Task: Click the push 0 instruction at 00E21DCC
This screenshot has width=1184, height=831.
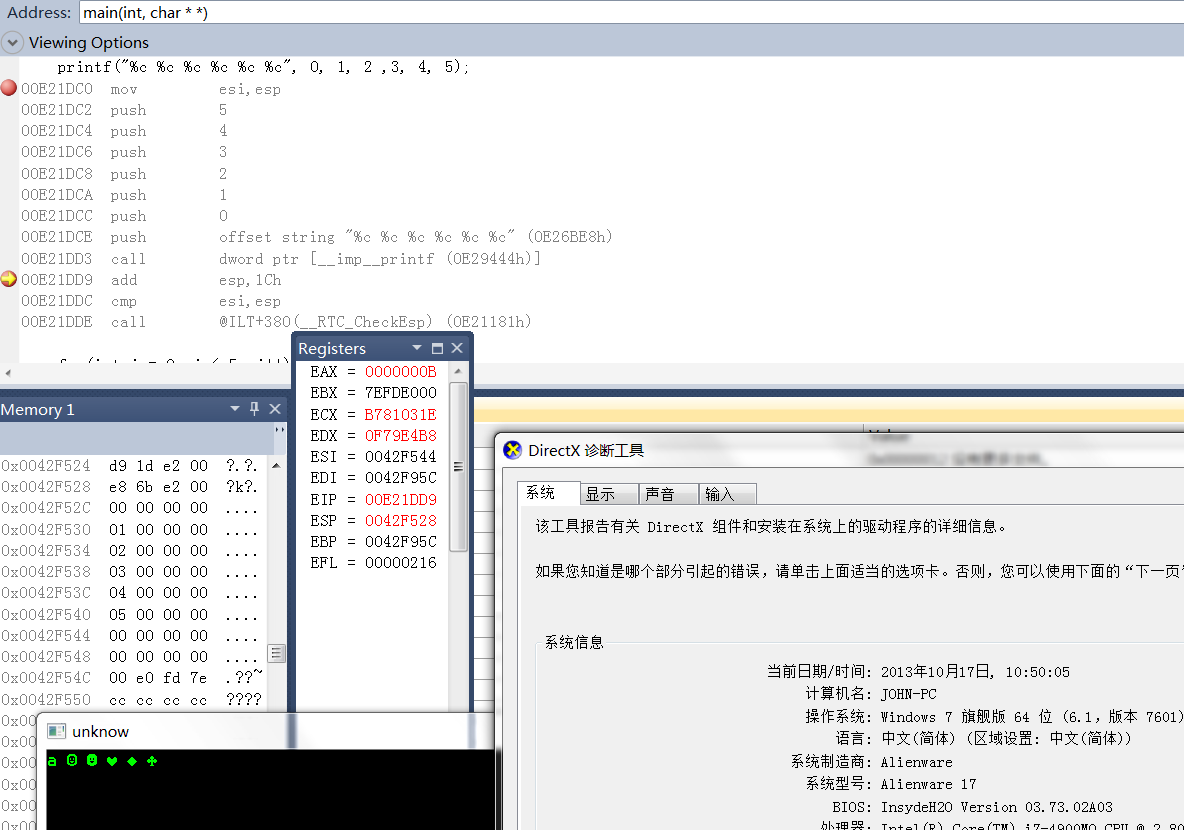Action: point(125,216)
